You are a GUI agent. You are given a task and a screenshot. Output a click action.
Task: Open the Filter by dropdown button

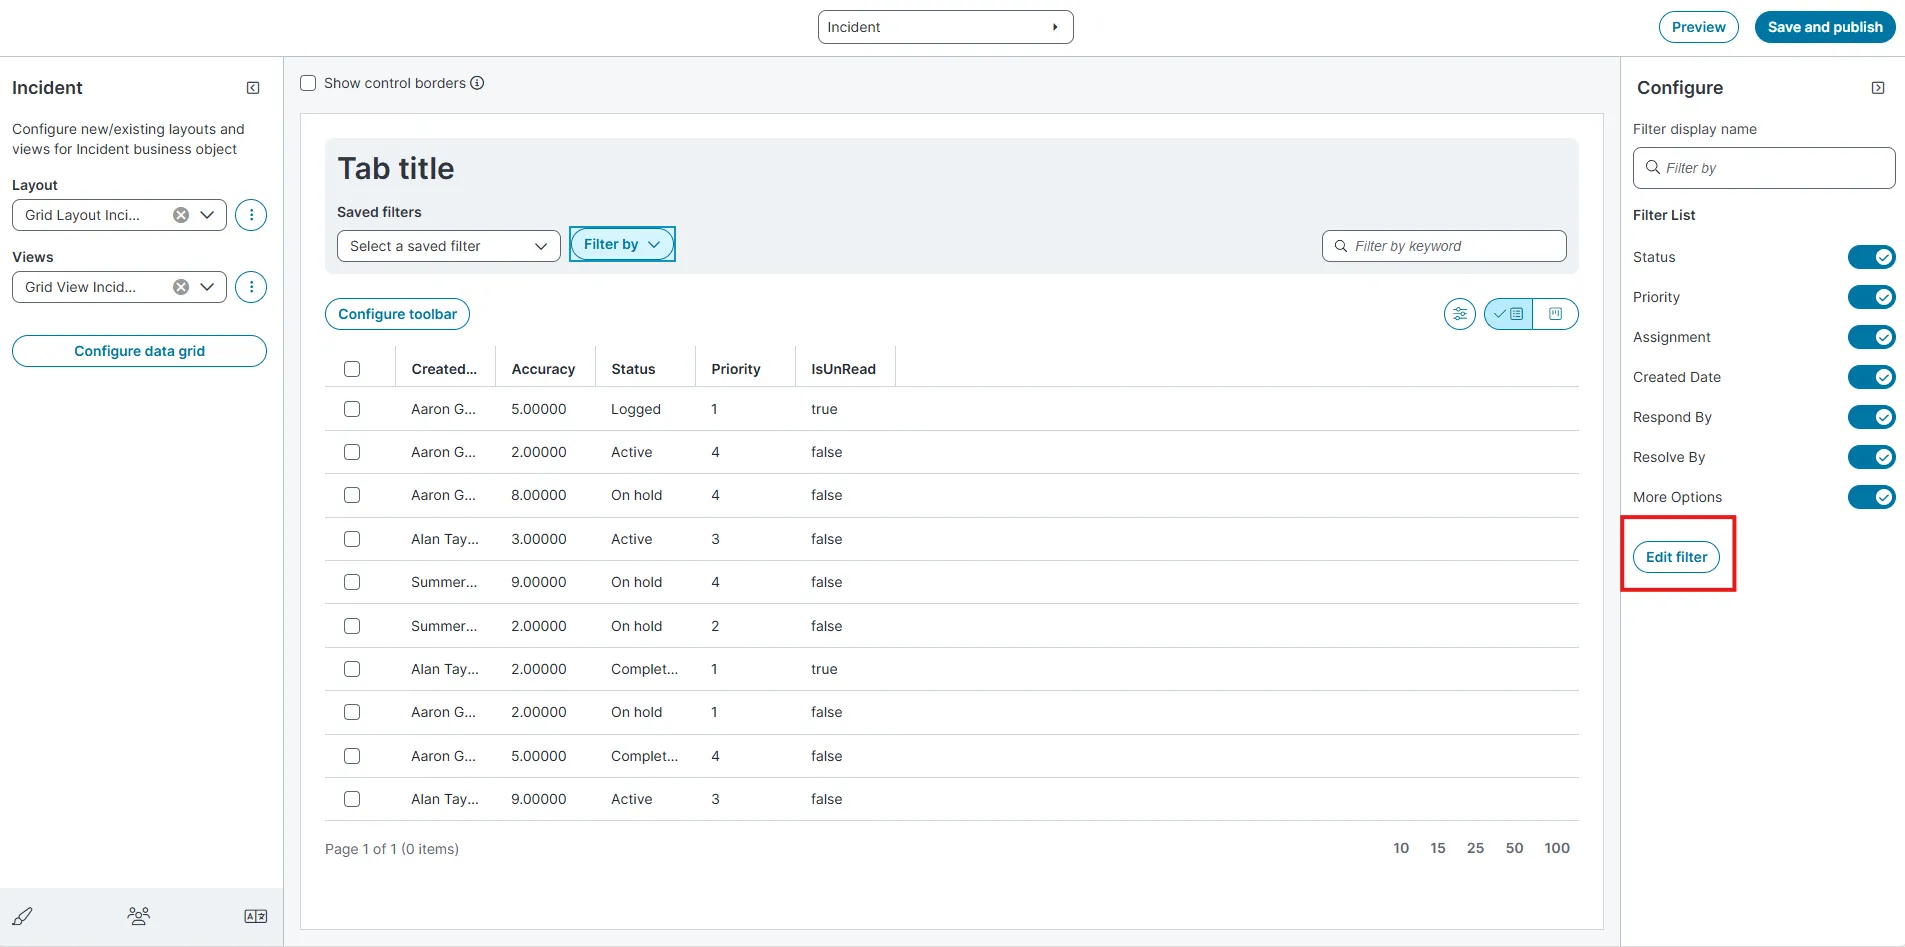pos(622,244)
